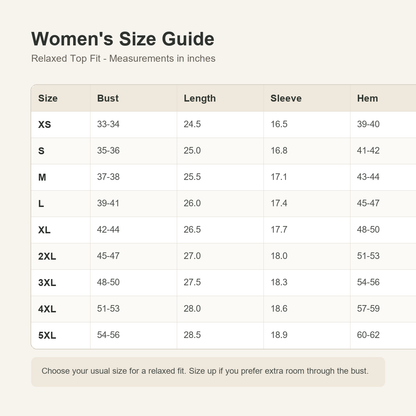Select the L size row label
416x416 pixels.
point(41,204)
